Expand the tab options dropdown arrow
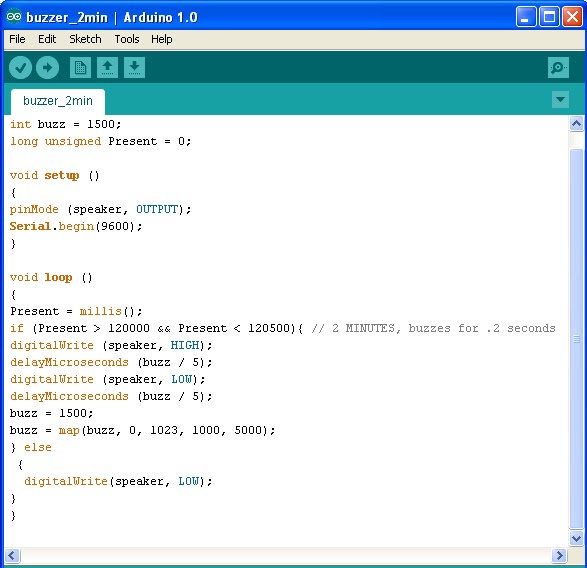 coord(560,100)
